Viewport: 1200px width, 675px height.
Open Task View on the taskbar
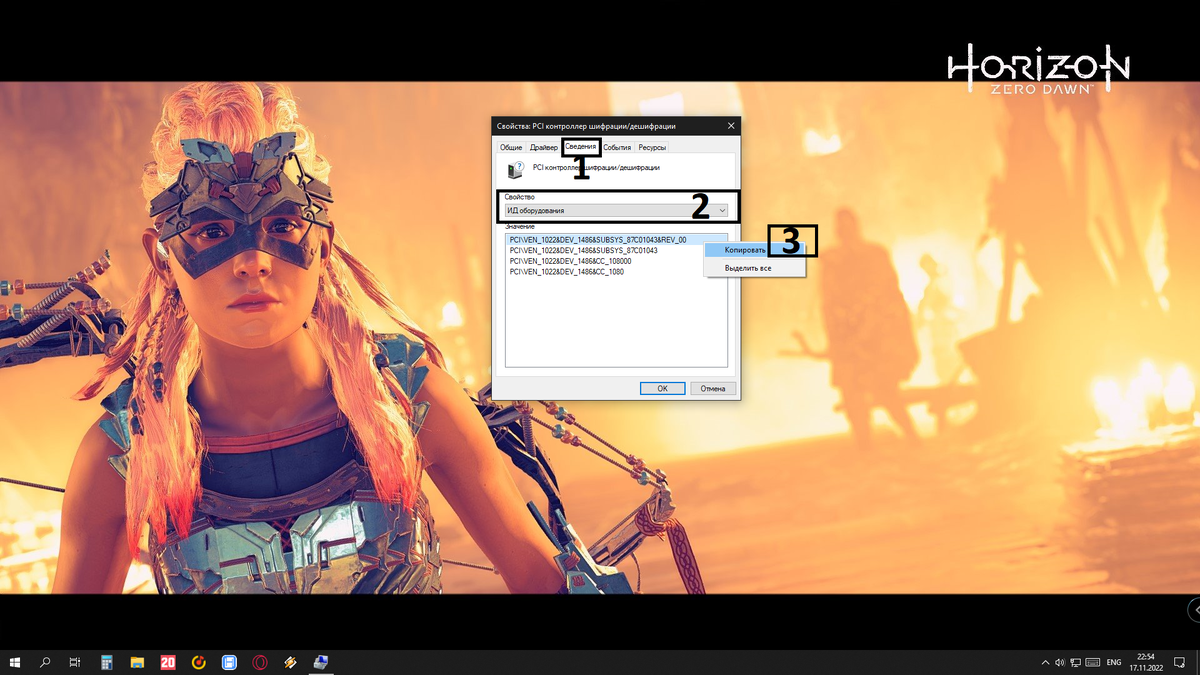[75, 662]
